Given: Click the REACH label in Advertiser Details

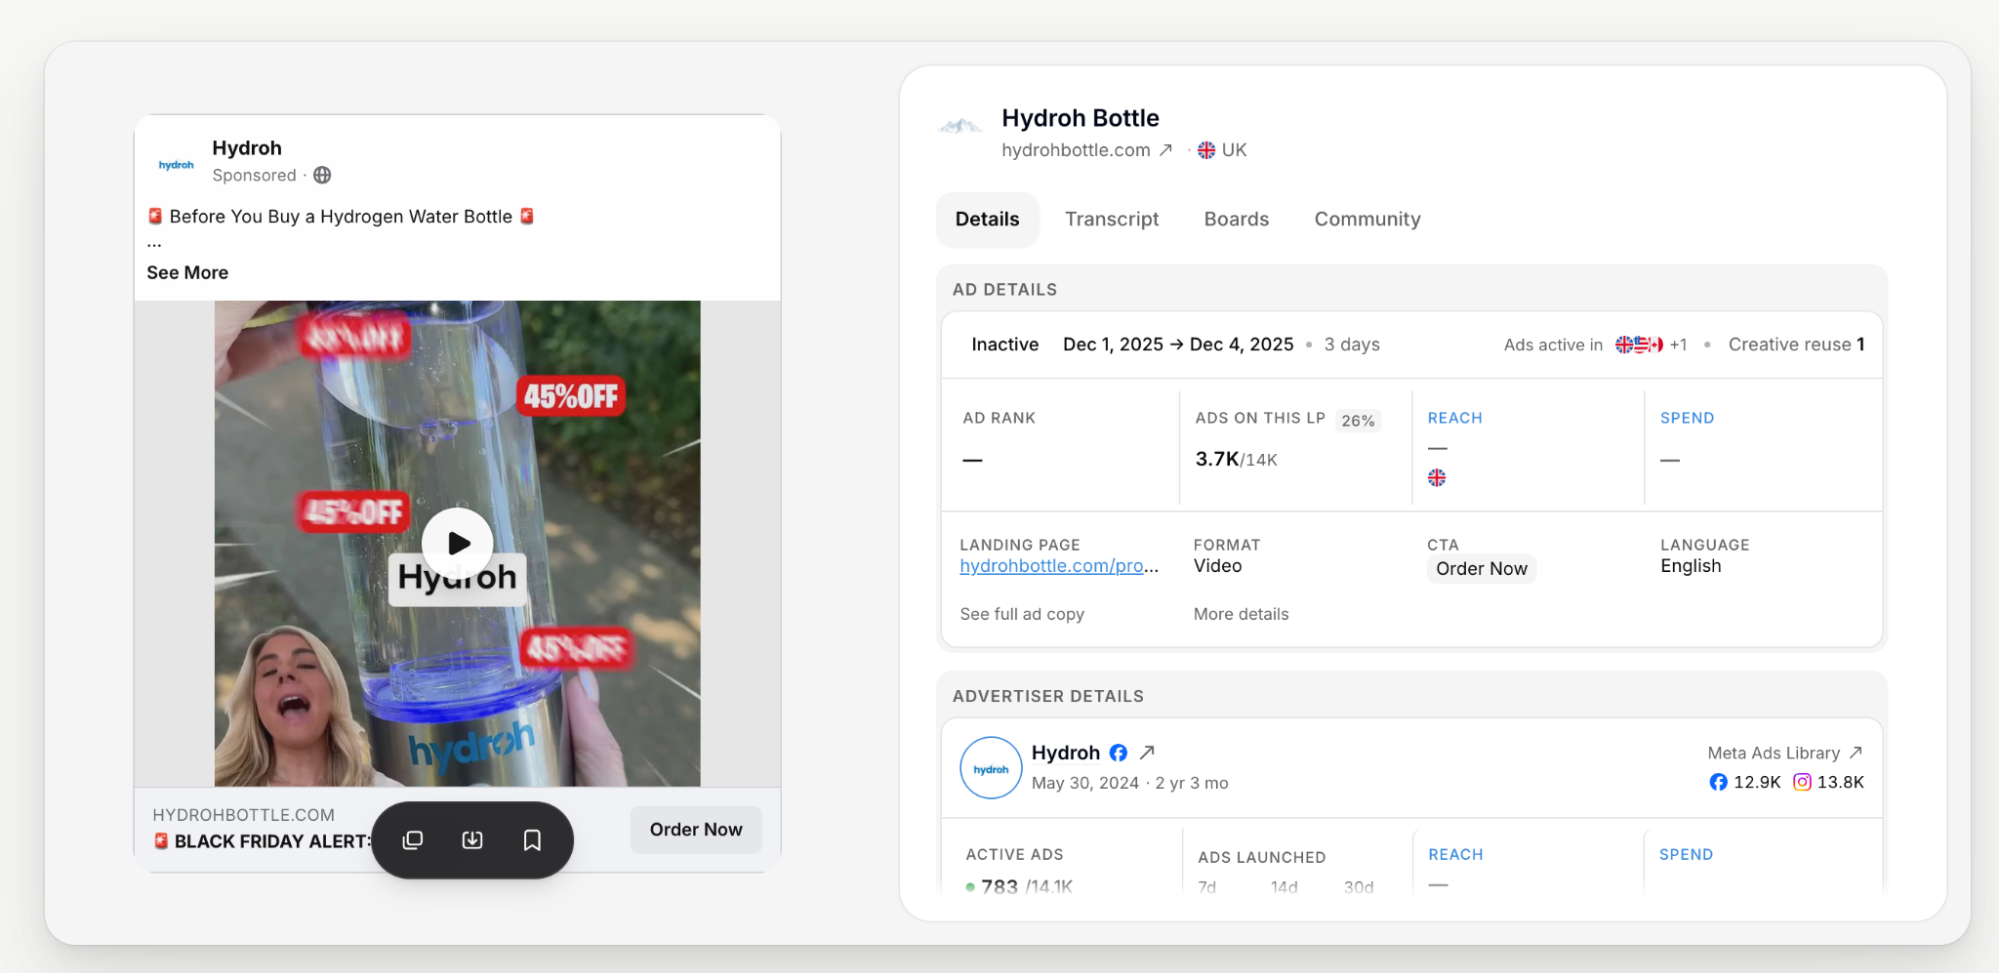Looking at the screenshot, I should pos(1456,855).
